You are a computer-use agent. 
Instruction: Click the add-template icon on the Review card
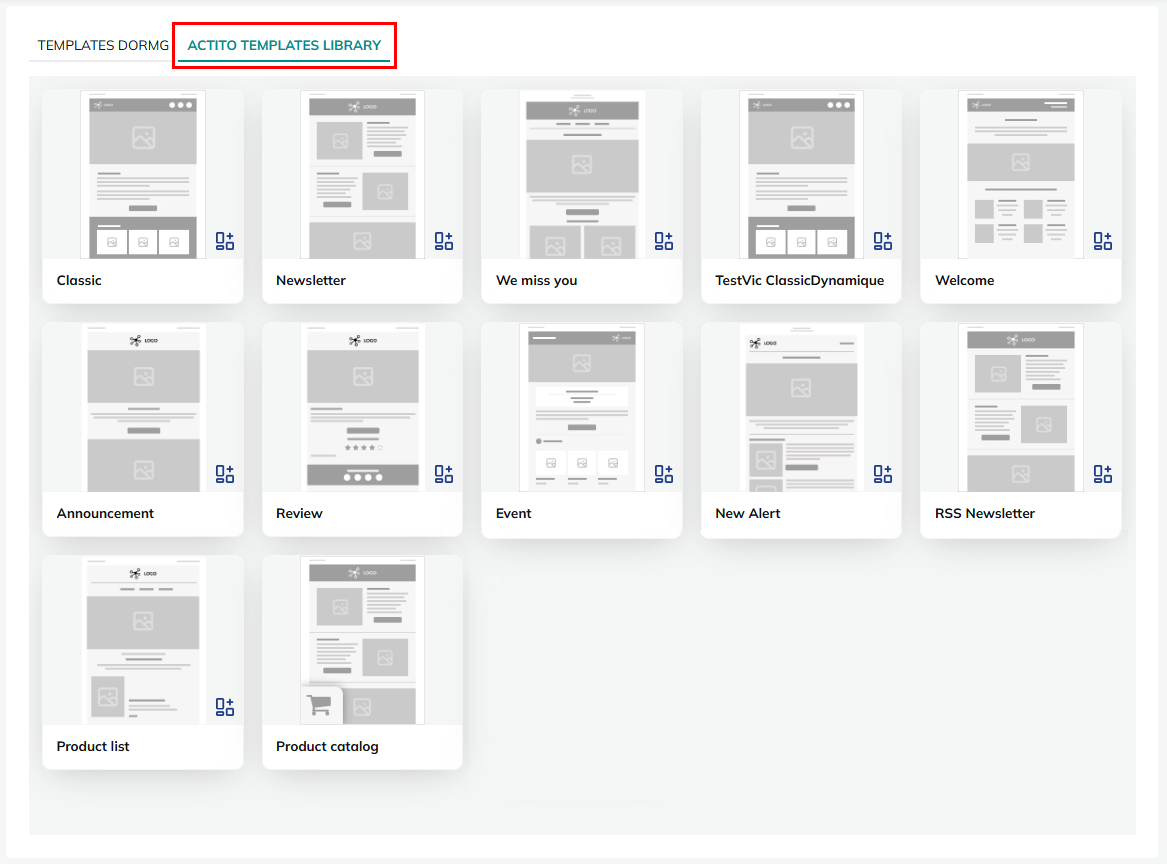(x=444, y=473)
